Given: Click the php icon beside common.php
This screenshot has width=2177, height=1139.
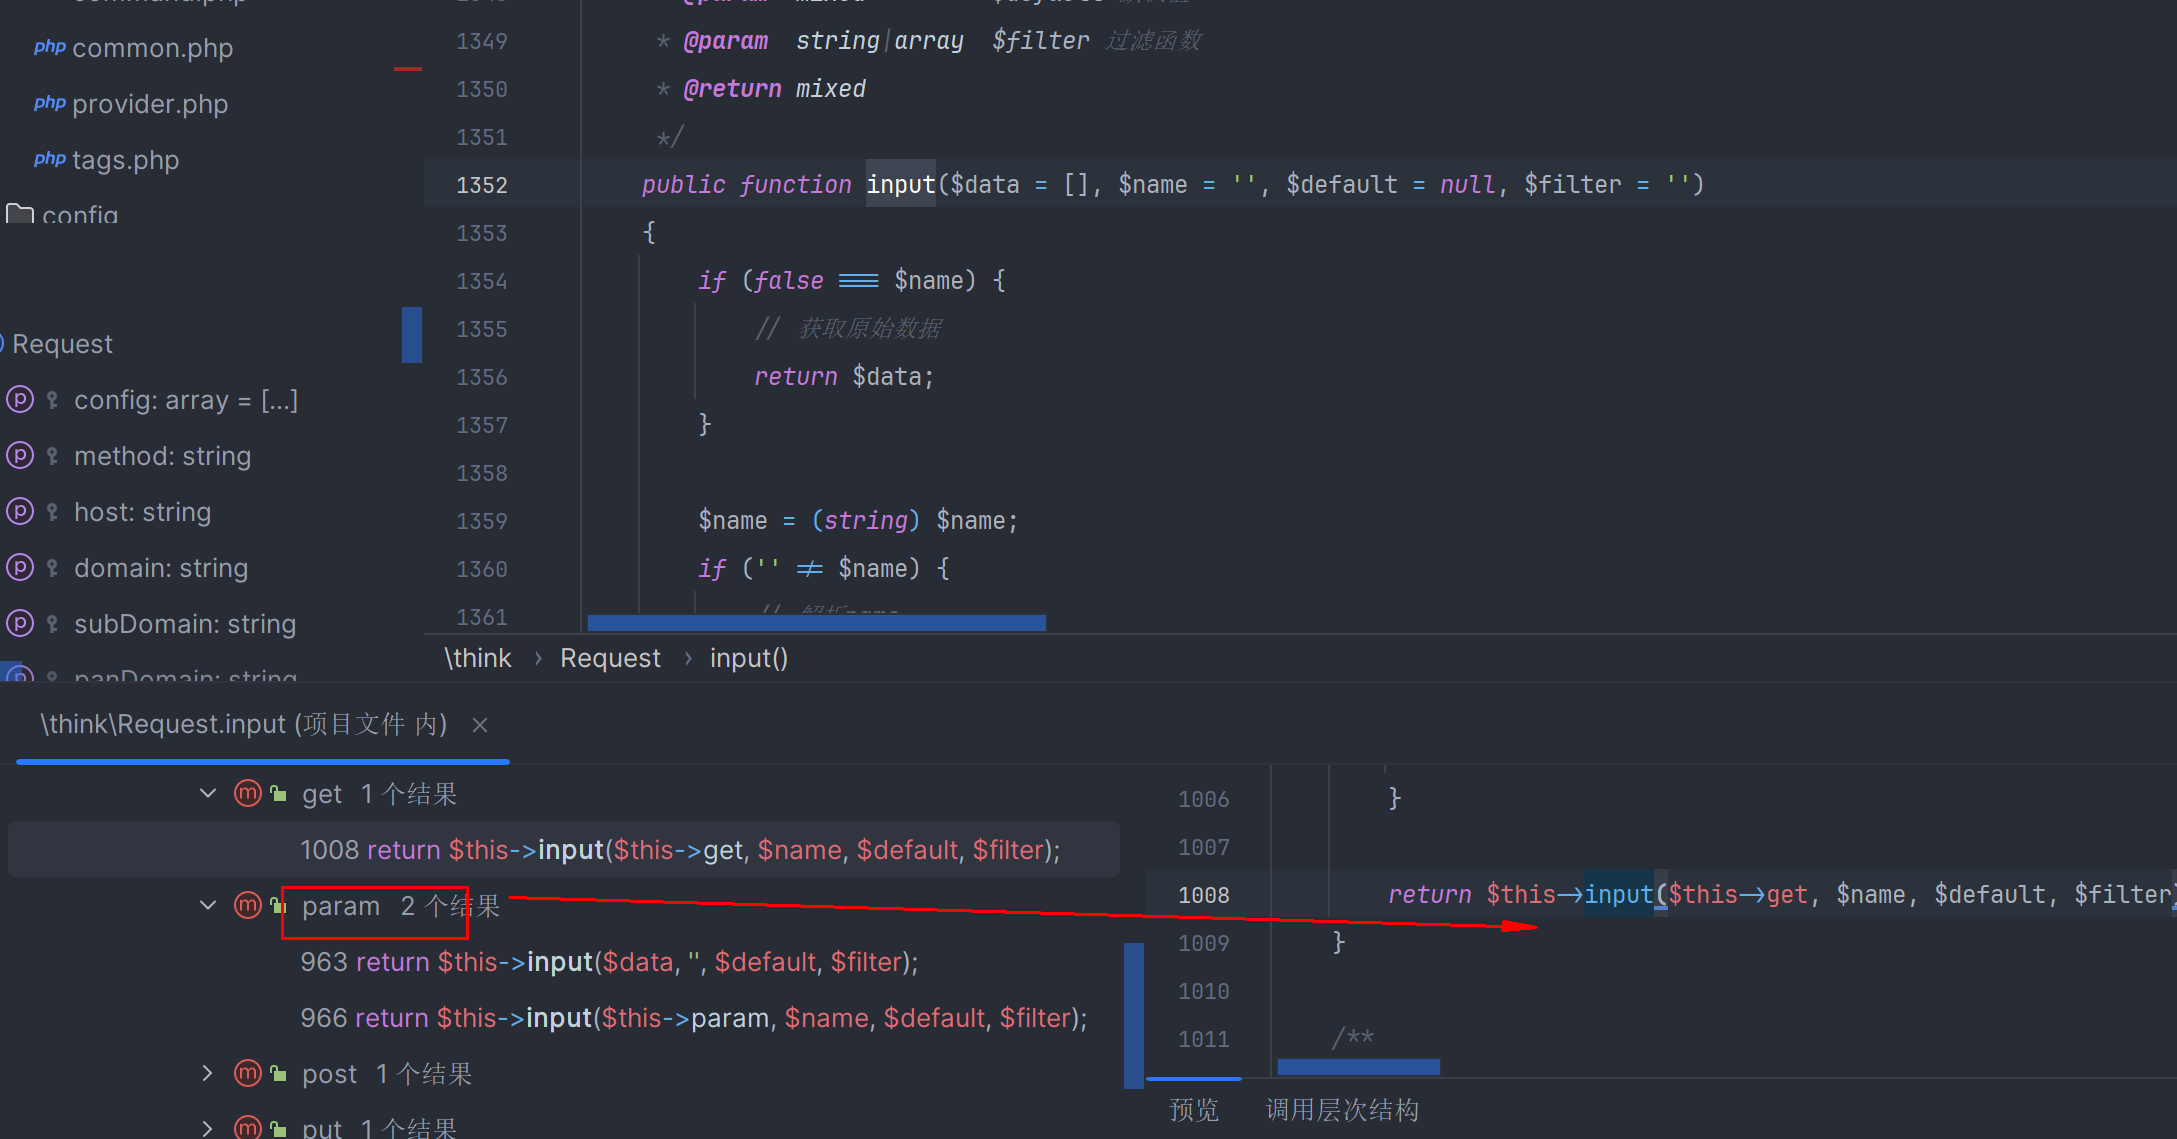Looking at the screenshot, I should (50, 47).
